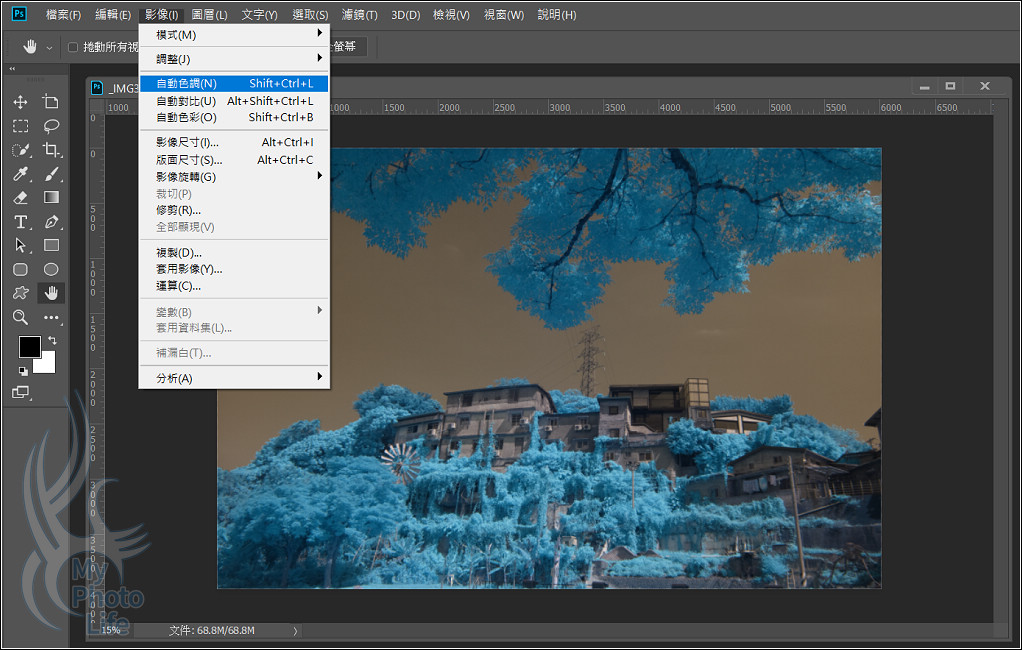The image size is (1022, 650).
Task: Select the Horizontal Type tool
Action: (20, 222)
